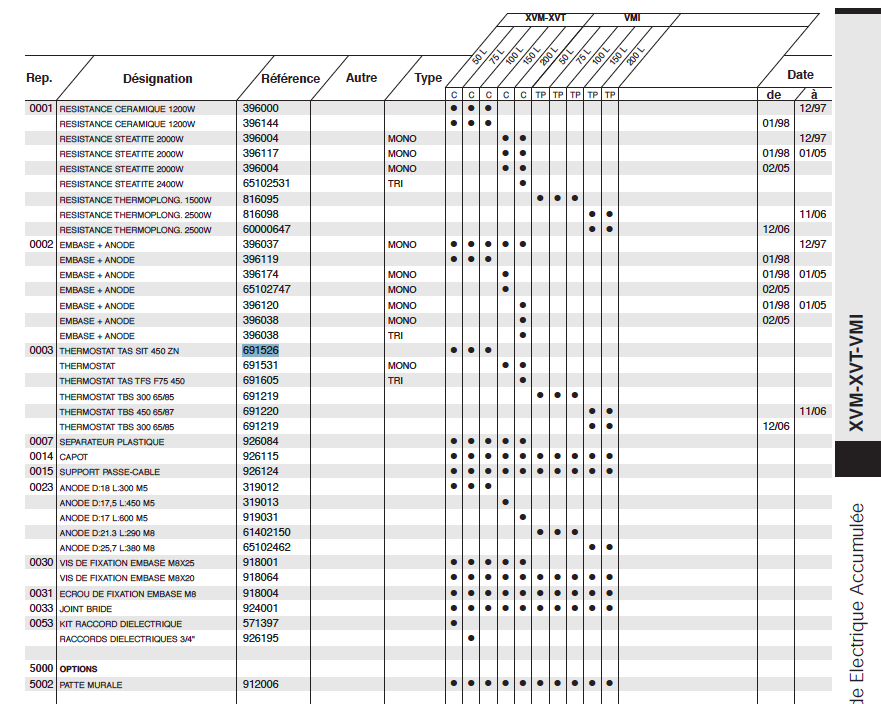The height and width of the screenshot is (704, 881).
Task: Click "SEPARATEUR PLASTIQUE" designation
Action: pyautogui.click(x=112, y=442)
